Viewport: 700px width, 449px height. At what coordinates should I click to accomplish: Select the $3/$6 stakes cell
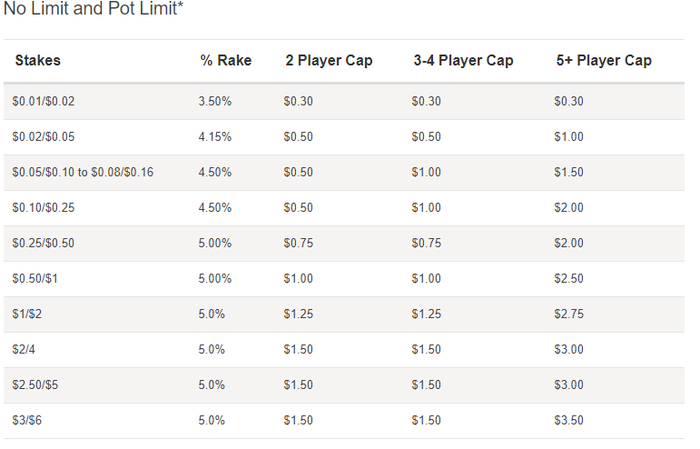tap(28, 421)
